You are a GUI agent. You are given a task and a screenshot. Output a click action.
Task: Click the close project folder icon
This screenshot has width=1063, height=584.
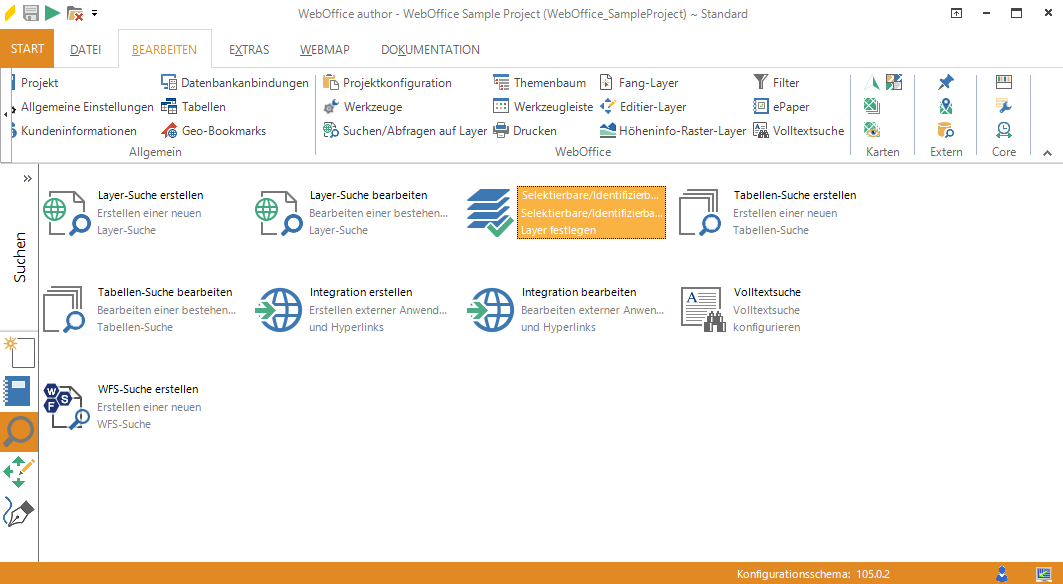pos(75,13)
